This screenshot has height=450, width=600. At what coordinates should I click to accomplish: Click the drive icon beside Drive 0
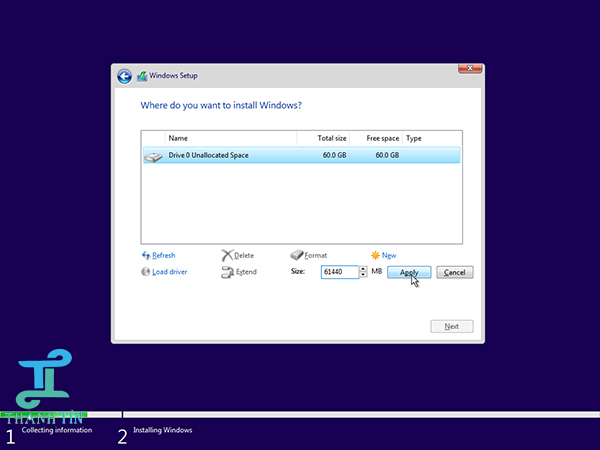point(153,156)
